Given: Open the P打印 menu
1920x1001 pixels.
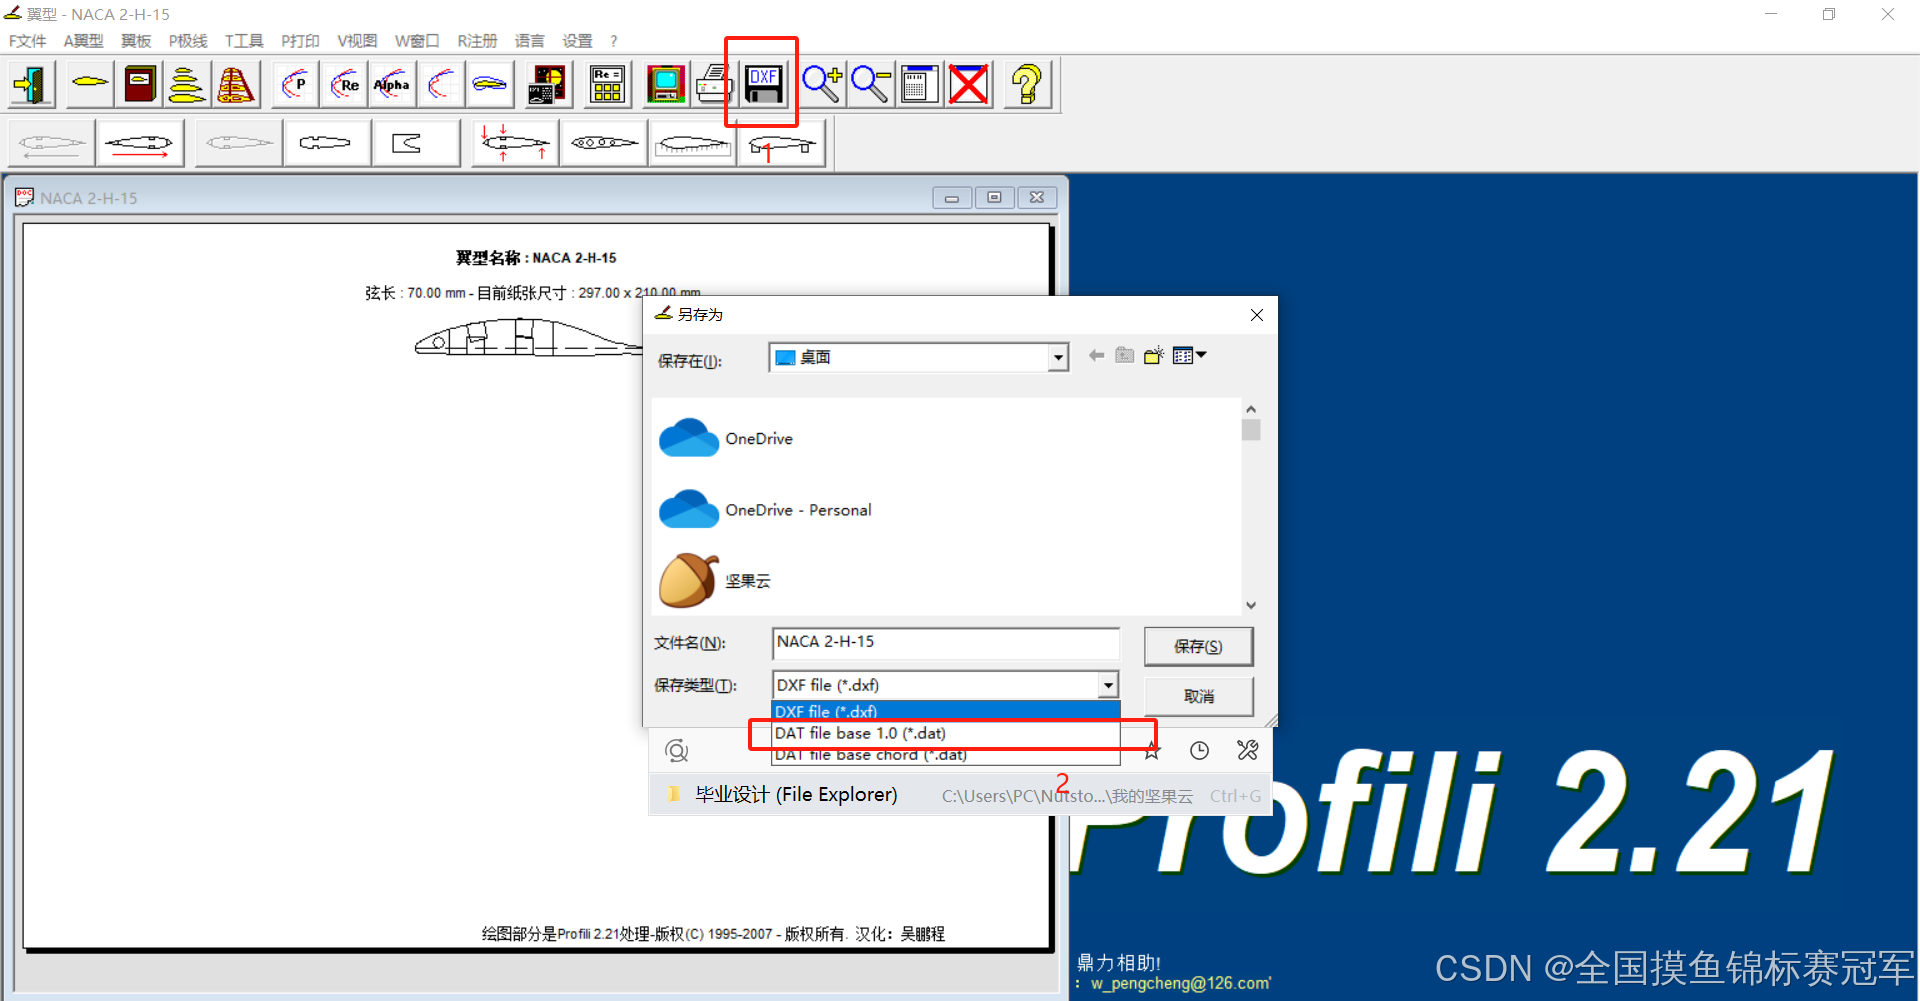Looking at the screenshot, I should (x=300, y=41).
